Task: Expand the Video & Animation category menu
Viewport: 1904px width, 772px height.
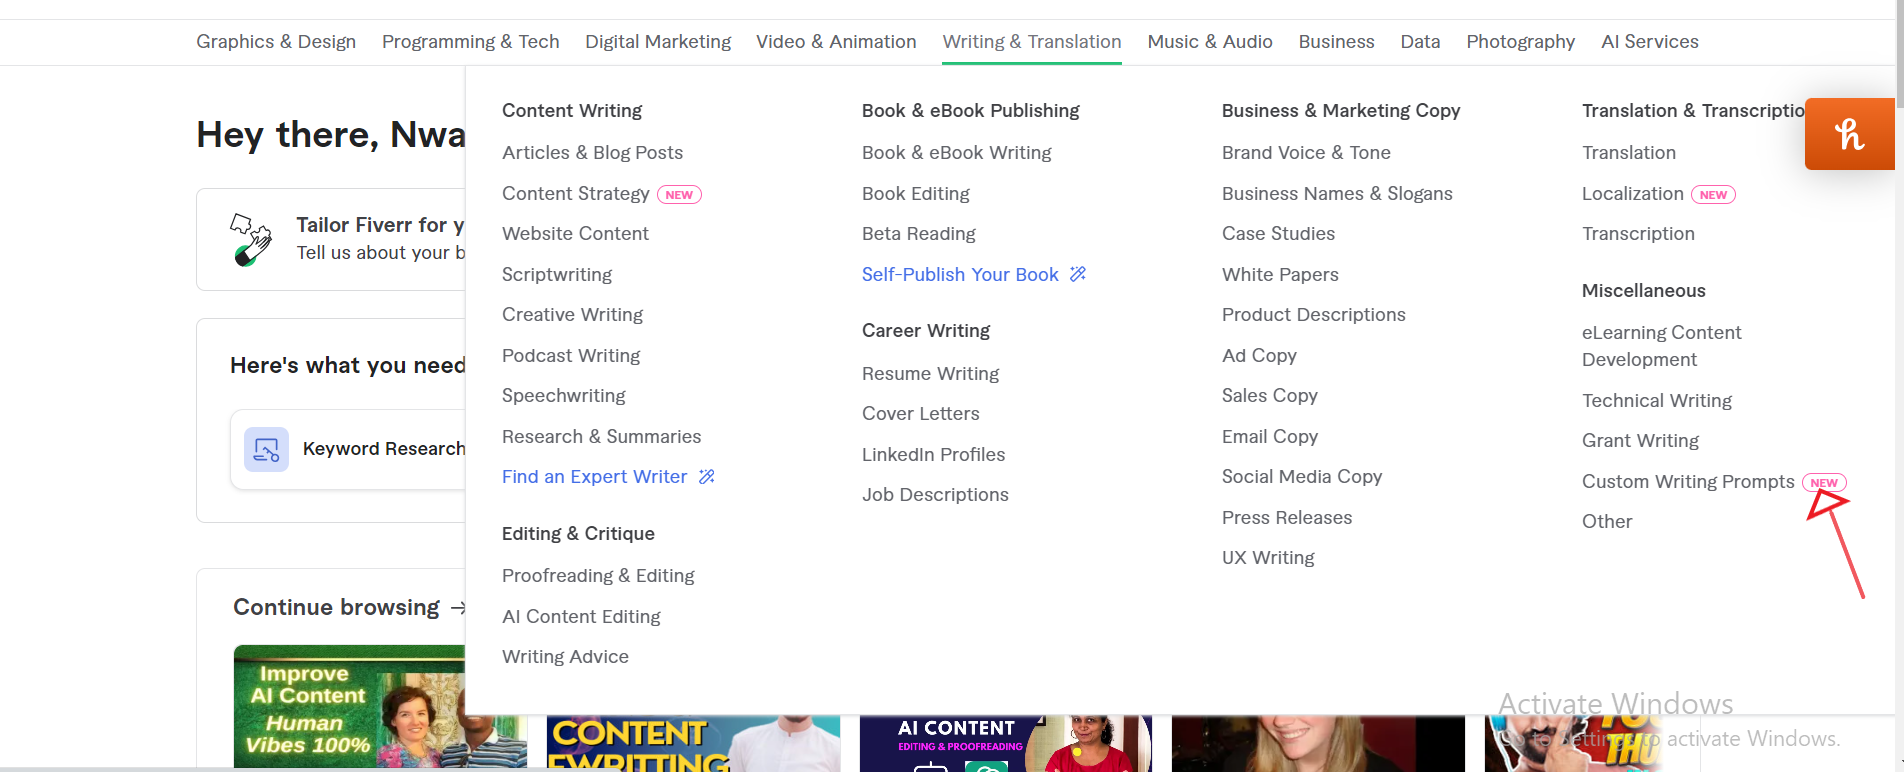Action: 836,42
